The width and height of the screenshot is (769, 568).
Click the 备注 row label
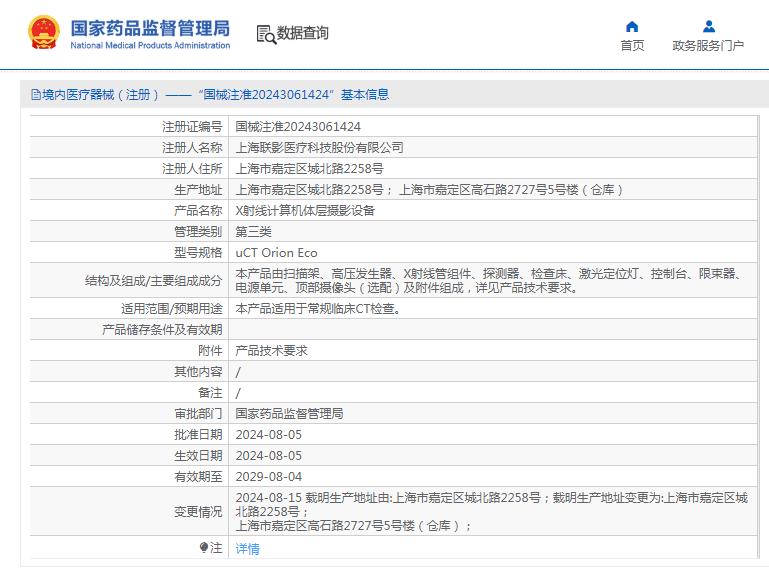(x=210, y=393)
